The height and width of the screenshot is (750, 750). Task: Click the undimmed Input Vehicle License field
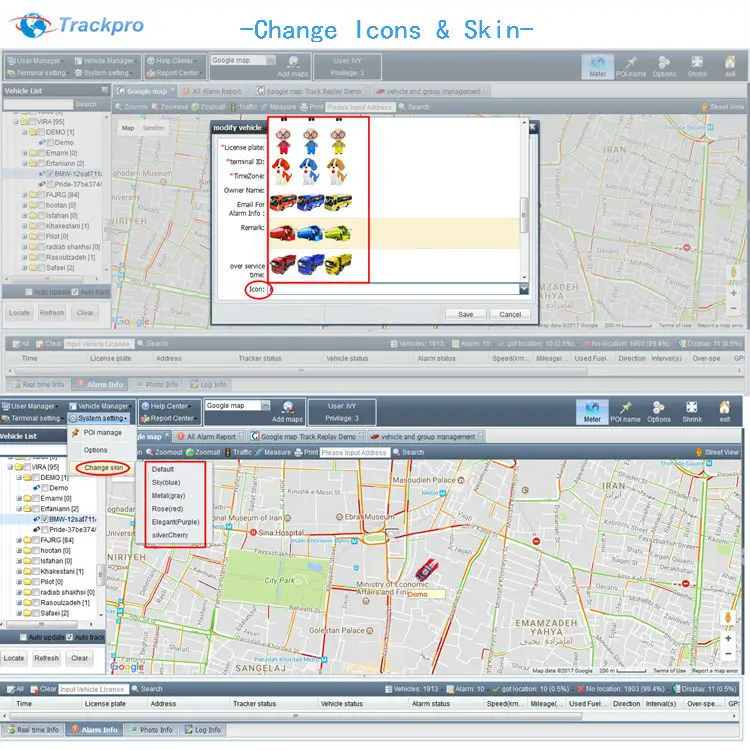point(93,689)
